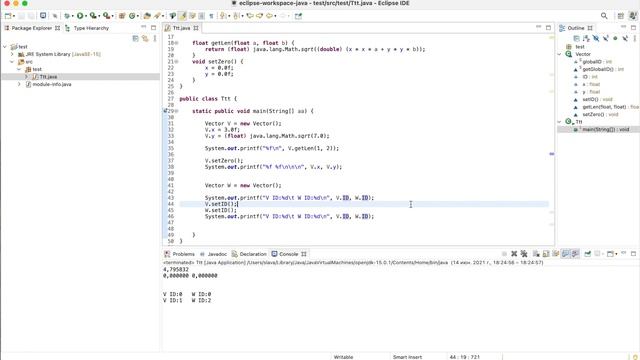Expand JRE System Library node
This screenshot has height=360, width=640.
click(12, 54)
